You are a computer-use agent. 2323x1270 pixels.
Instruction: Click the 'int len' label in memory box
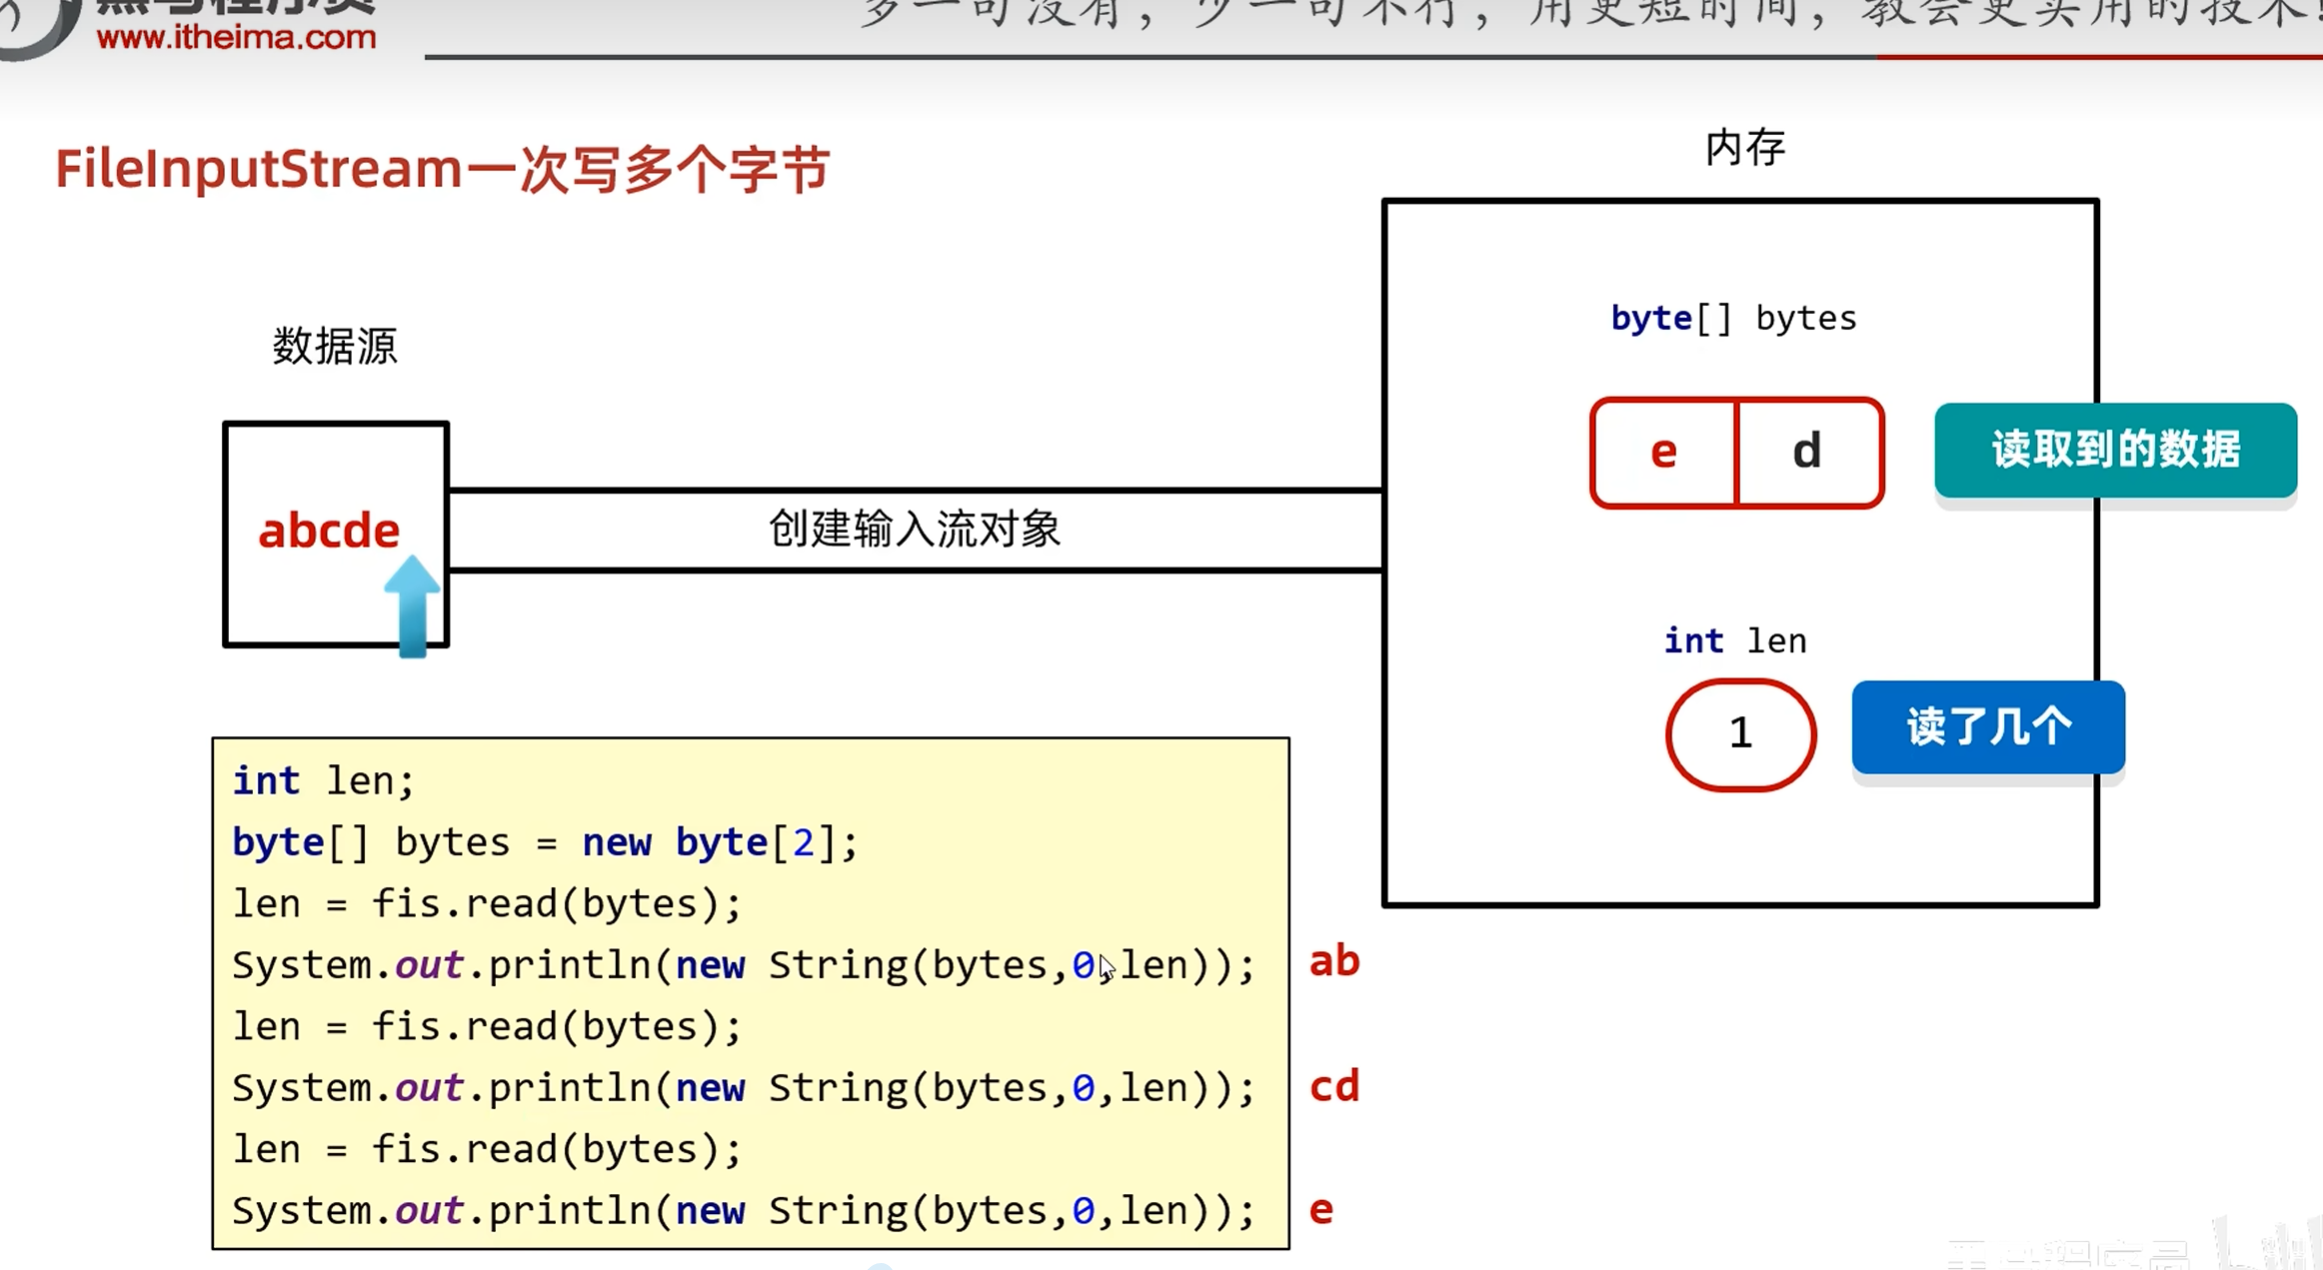(x=1734, y=641)
